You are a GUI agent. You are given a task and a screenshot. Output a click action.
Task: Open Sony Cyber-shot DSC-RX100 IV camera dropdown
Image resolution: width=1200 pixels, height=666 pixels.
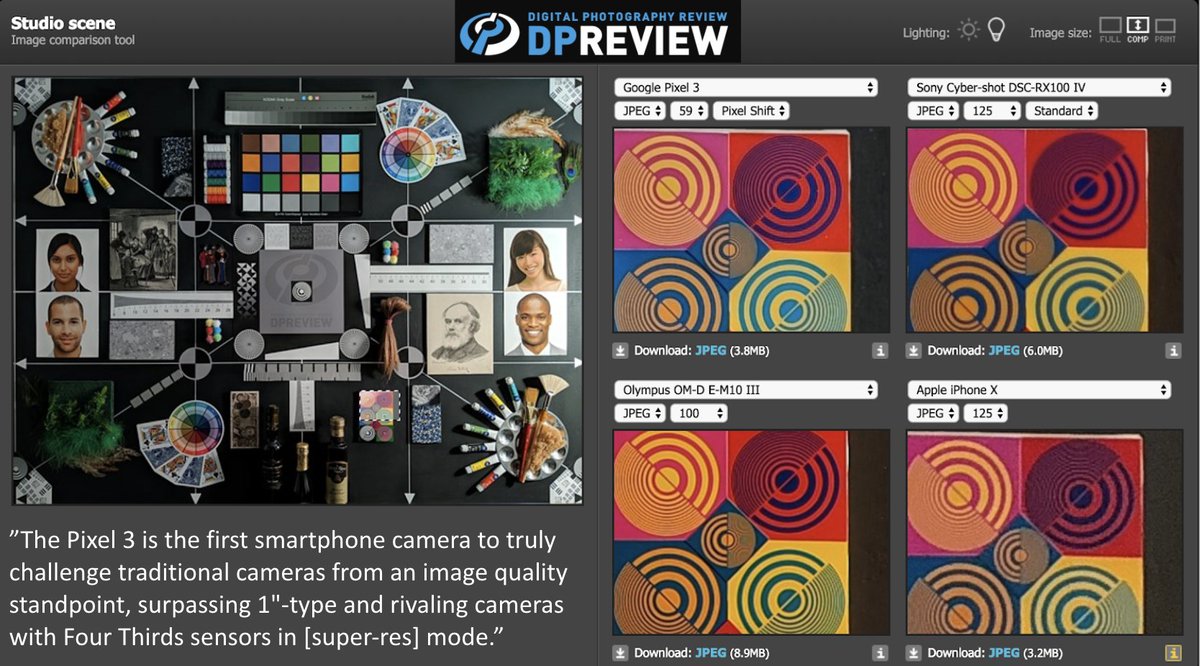point(1039,87)
